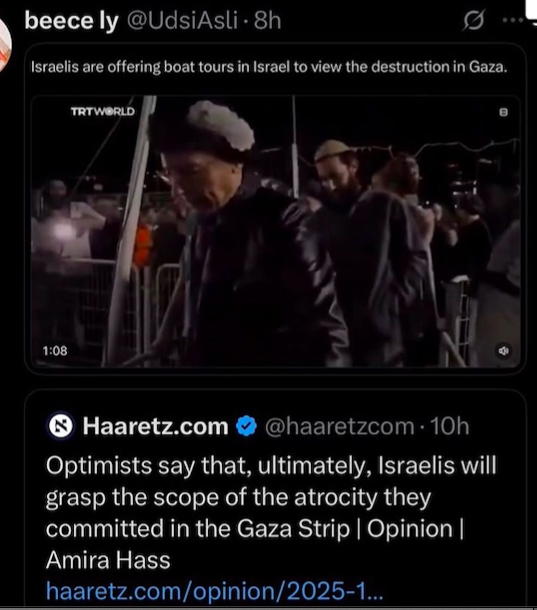This screenshot has height=610, width=537.
Task: Open the @UdsiAsli handle profile
Action: (182, 20)
